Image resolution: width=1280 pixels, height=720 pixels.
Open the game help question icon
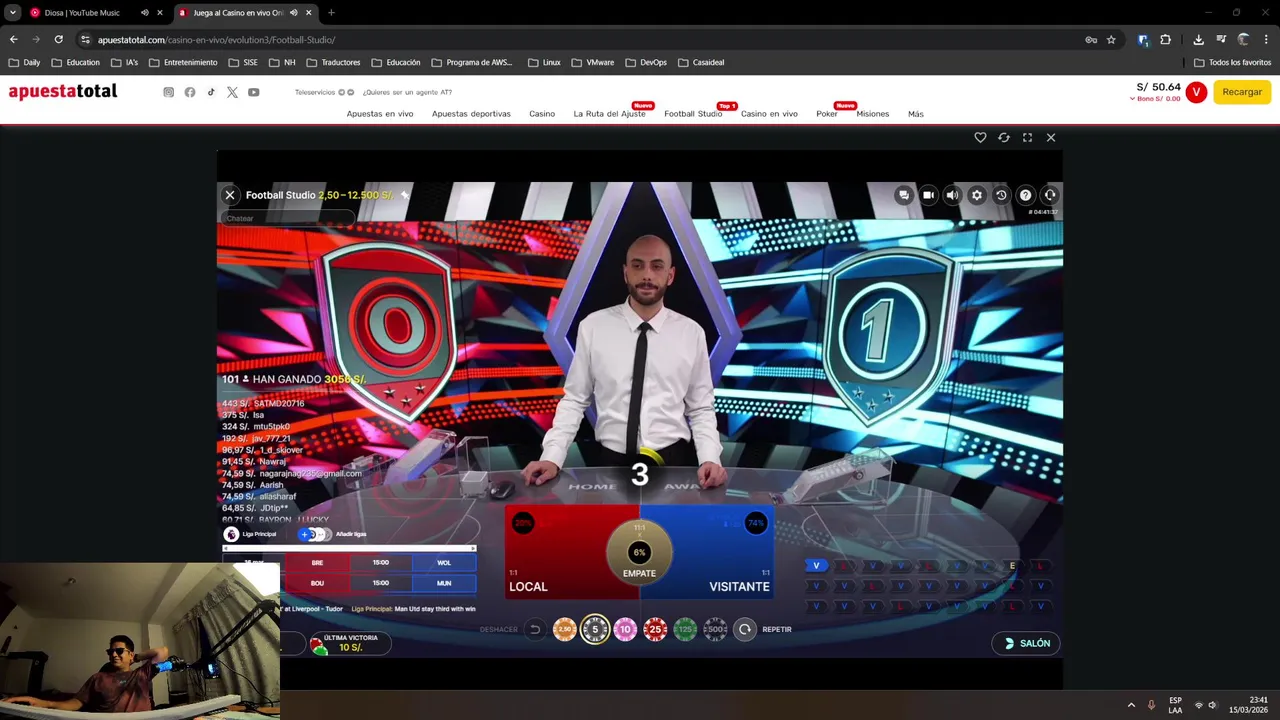1025,195
